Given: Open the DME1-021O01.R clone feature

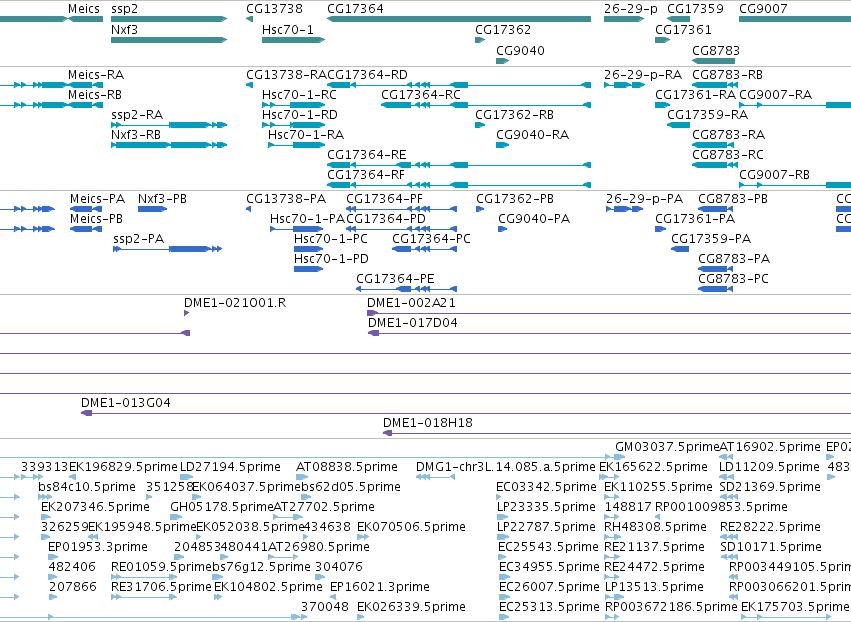Looking at the screenshot, I should point(187,313).
